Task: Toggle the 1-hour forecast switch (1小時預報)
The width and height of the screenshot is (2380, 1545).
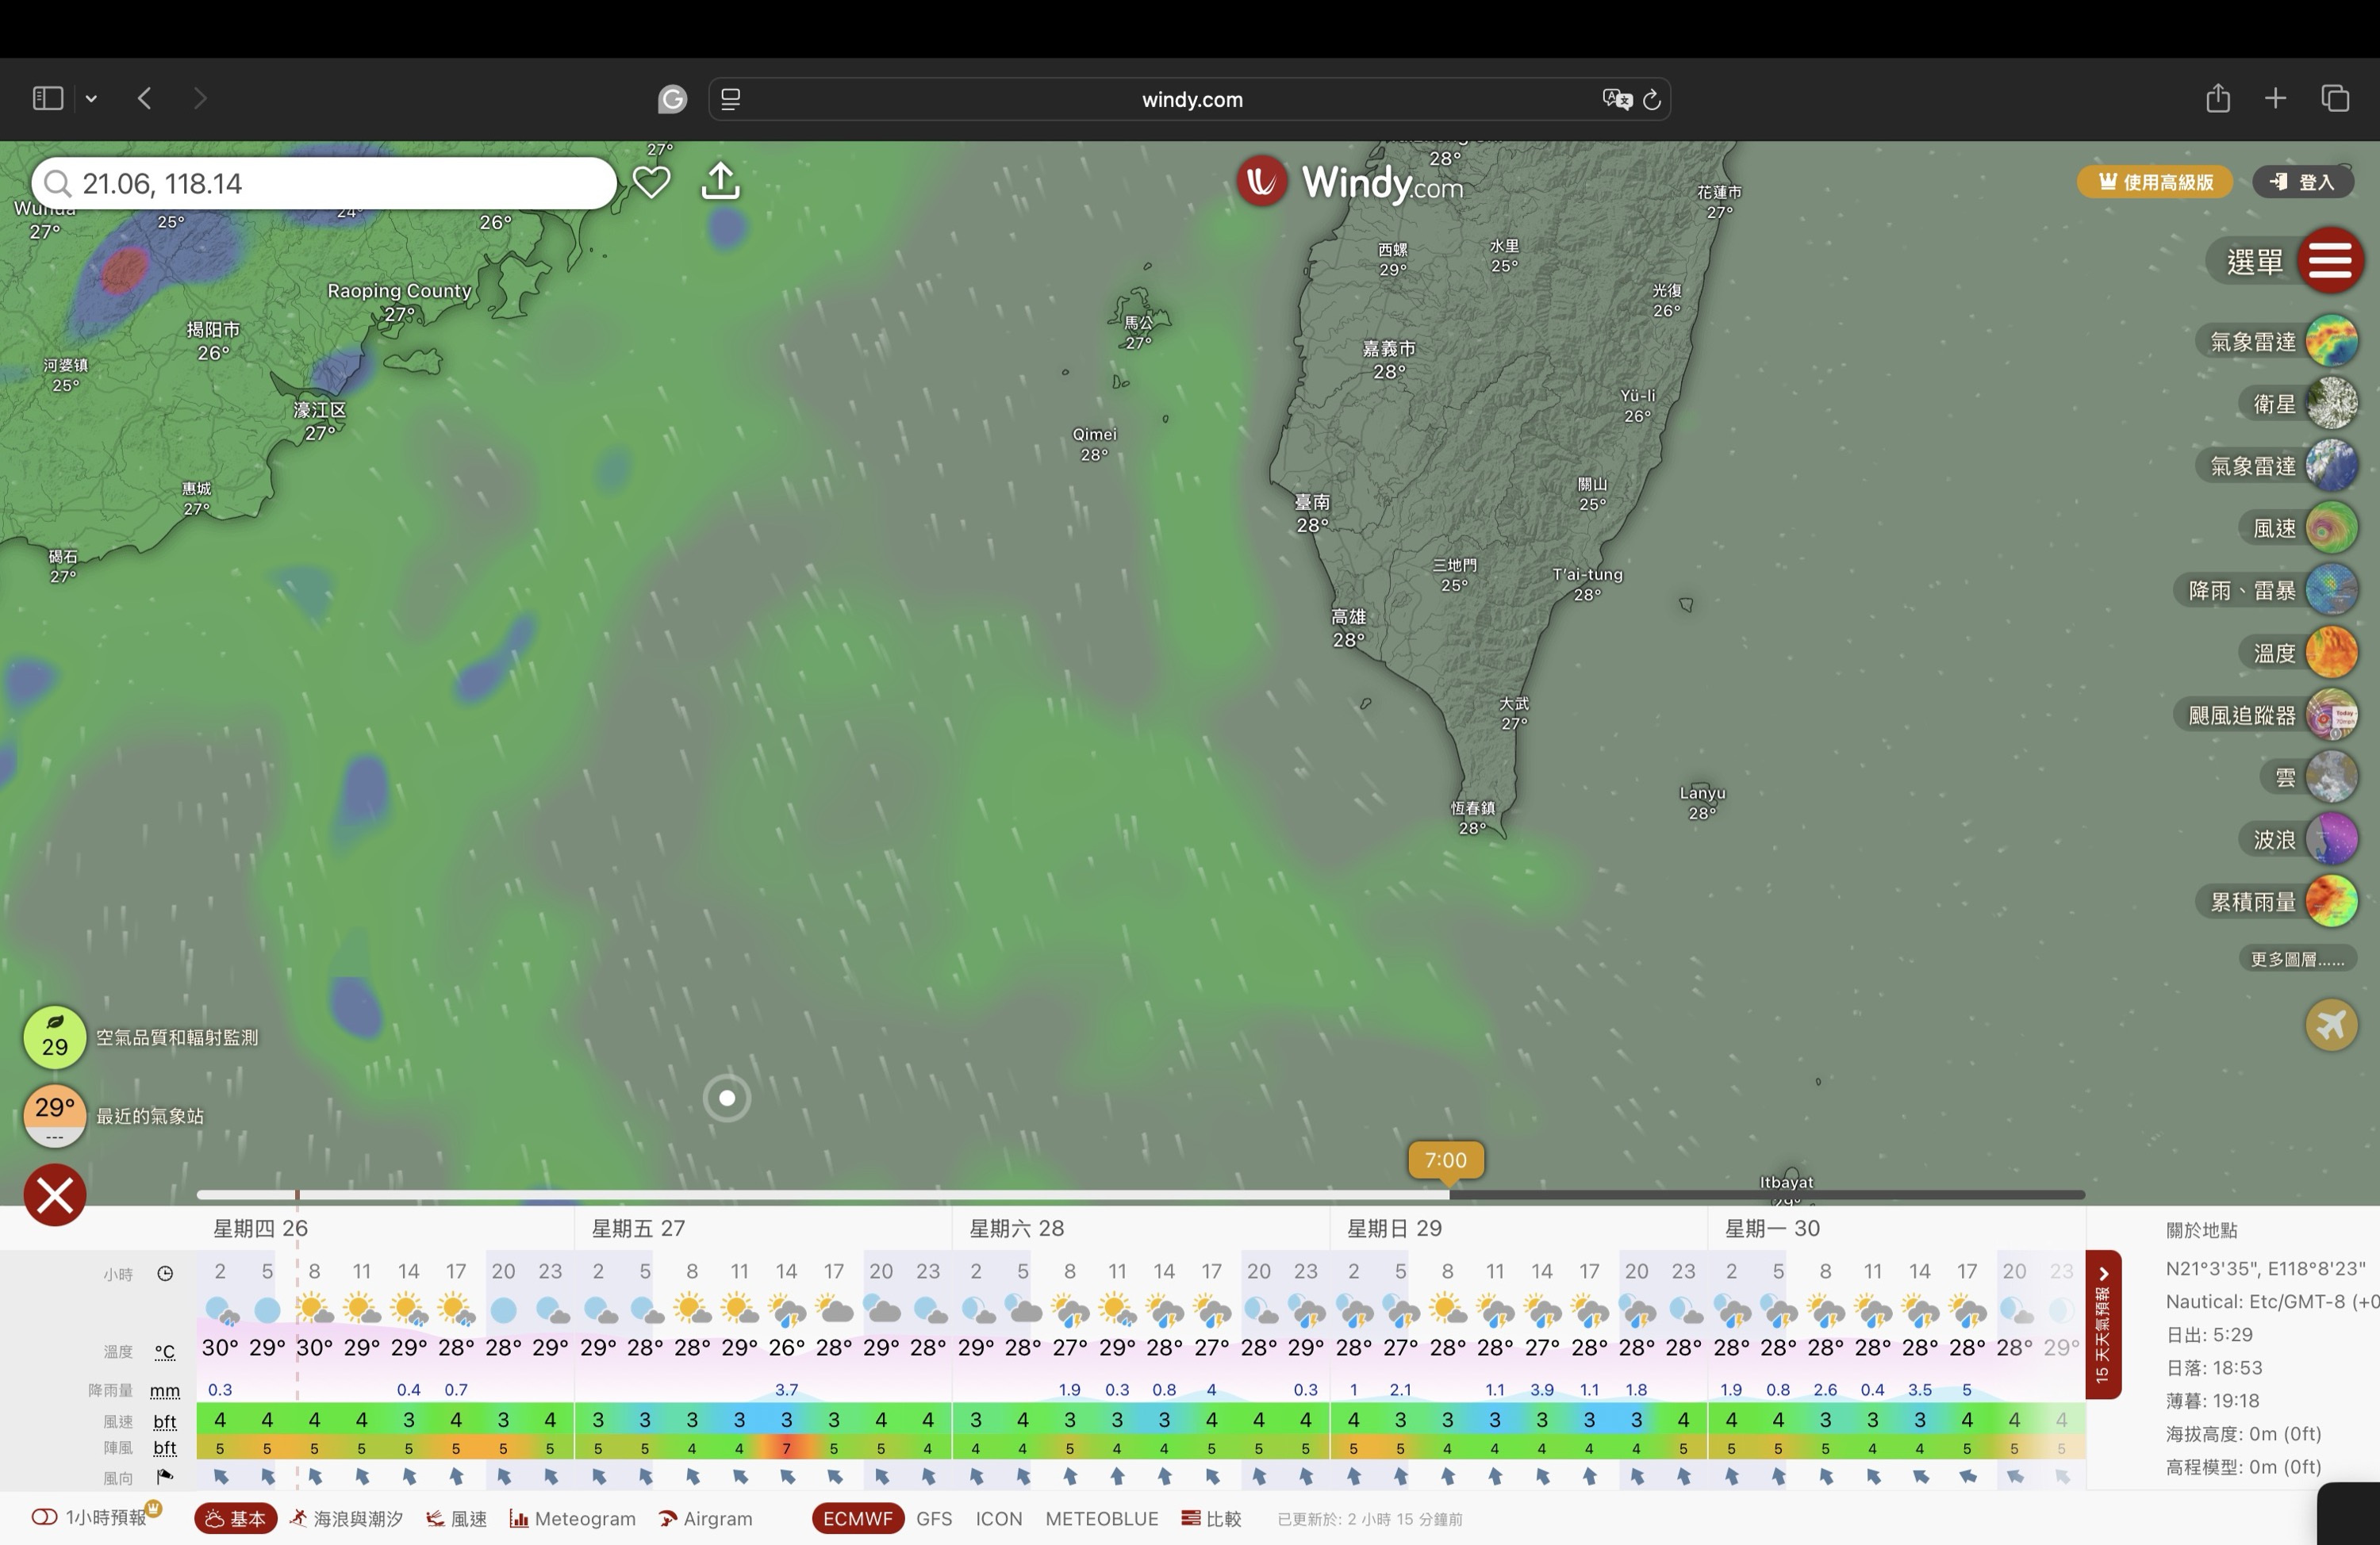Action: click(x=44, y=1517)
